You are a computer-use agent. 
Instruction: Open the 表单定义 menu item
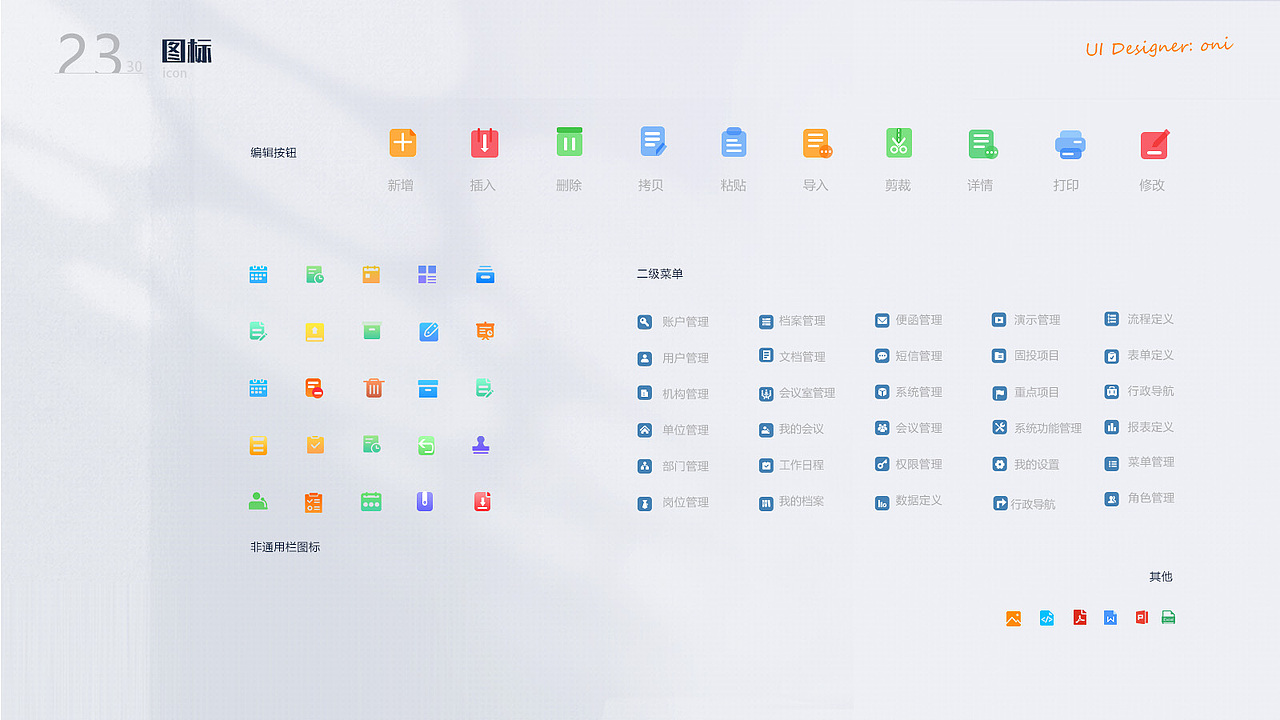(1139, 355)
